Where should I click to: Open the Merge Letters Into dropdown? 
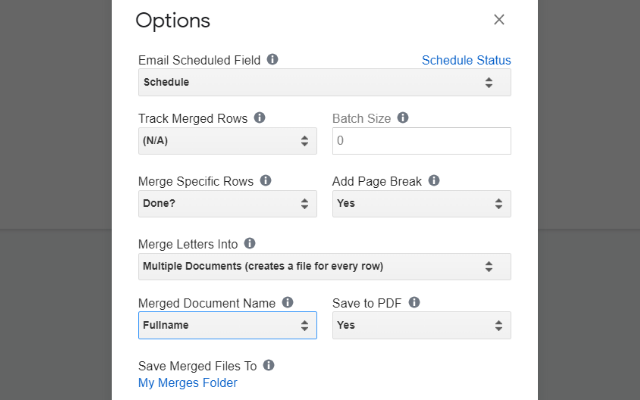[x=324, y=266]
